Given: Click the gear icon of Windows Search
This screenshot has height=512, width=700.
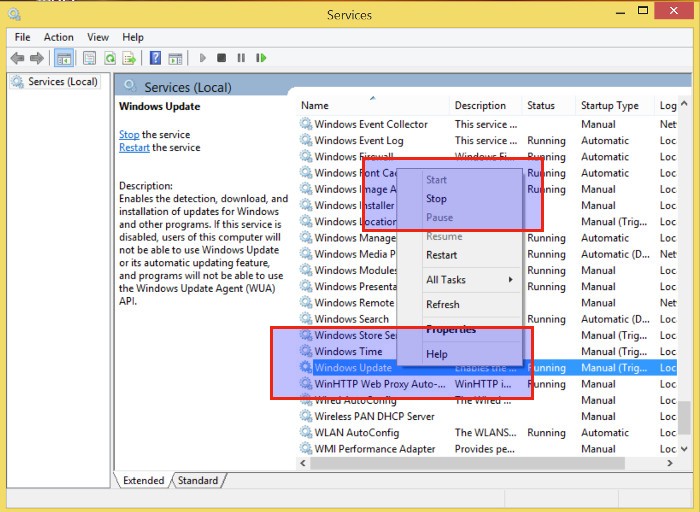Looking at the screenshot, I should [x=306, y=319].
